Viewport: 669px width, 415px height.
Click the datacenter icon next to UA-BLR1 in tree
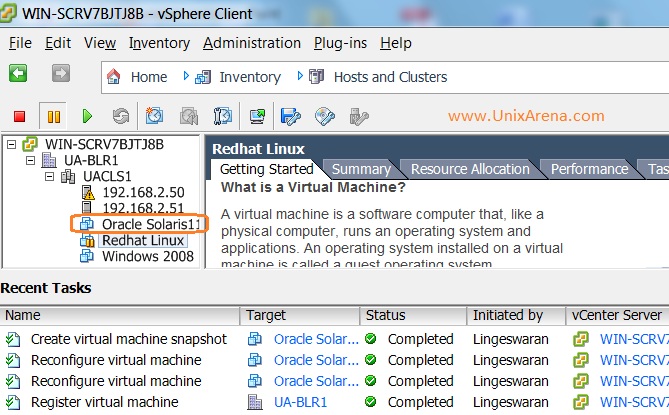click(49, 160)
